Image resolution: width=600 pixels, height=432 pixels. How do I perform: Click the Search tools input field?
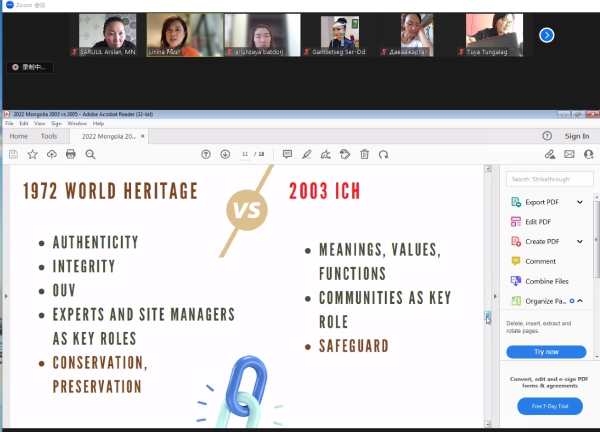coord(548,179)
